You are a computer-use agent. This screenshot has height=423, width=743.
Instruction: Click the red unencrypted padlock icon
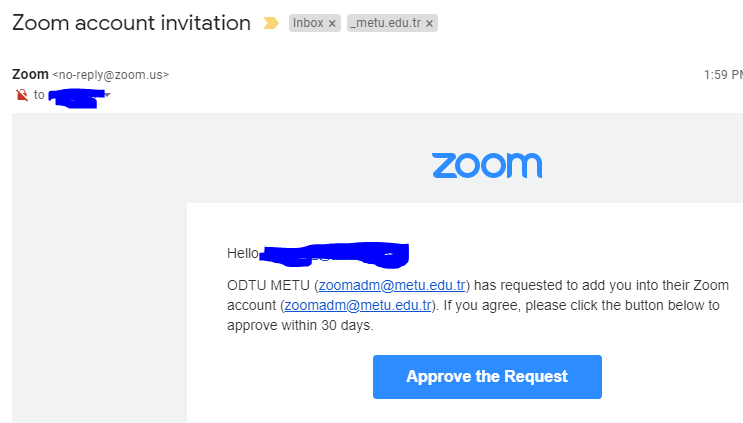pyautogui.click(x=22, y=95)
